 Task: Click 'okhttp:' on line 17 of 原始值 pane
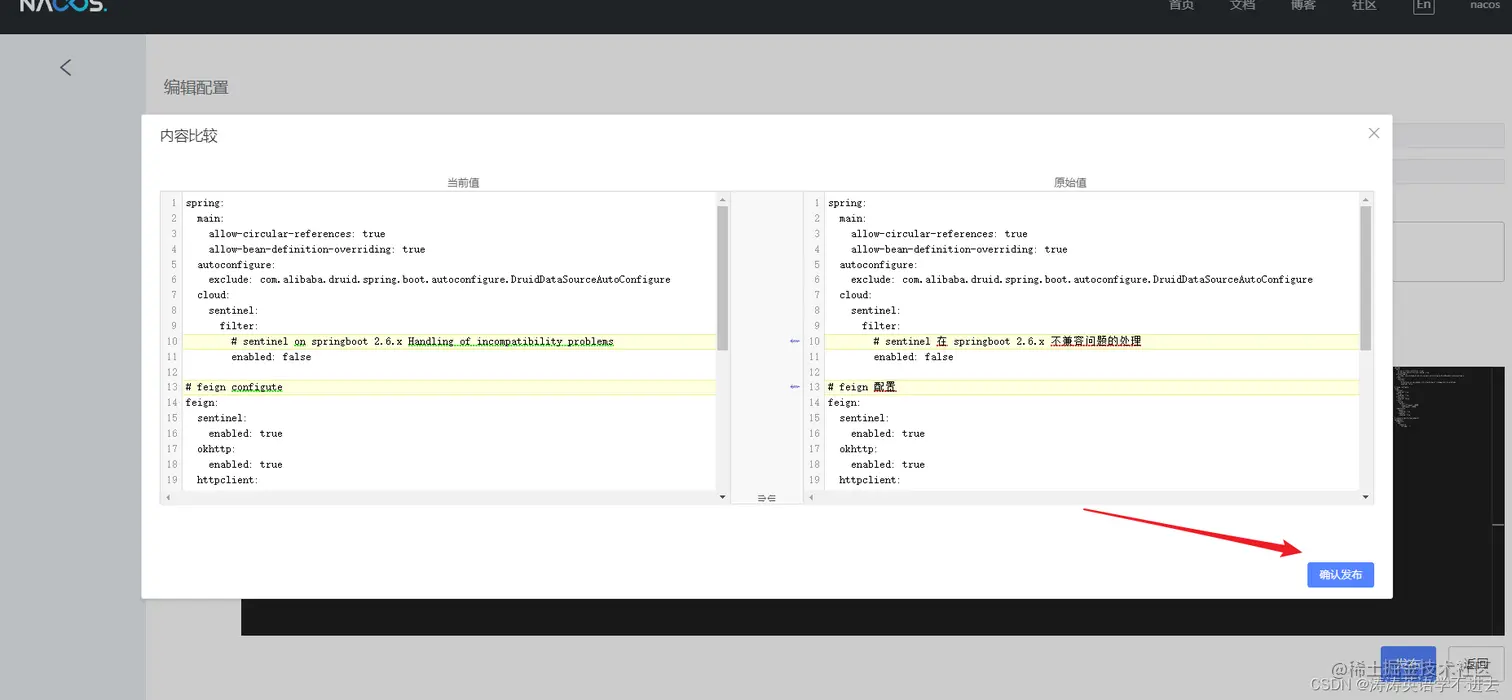coord(859,449)
